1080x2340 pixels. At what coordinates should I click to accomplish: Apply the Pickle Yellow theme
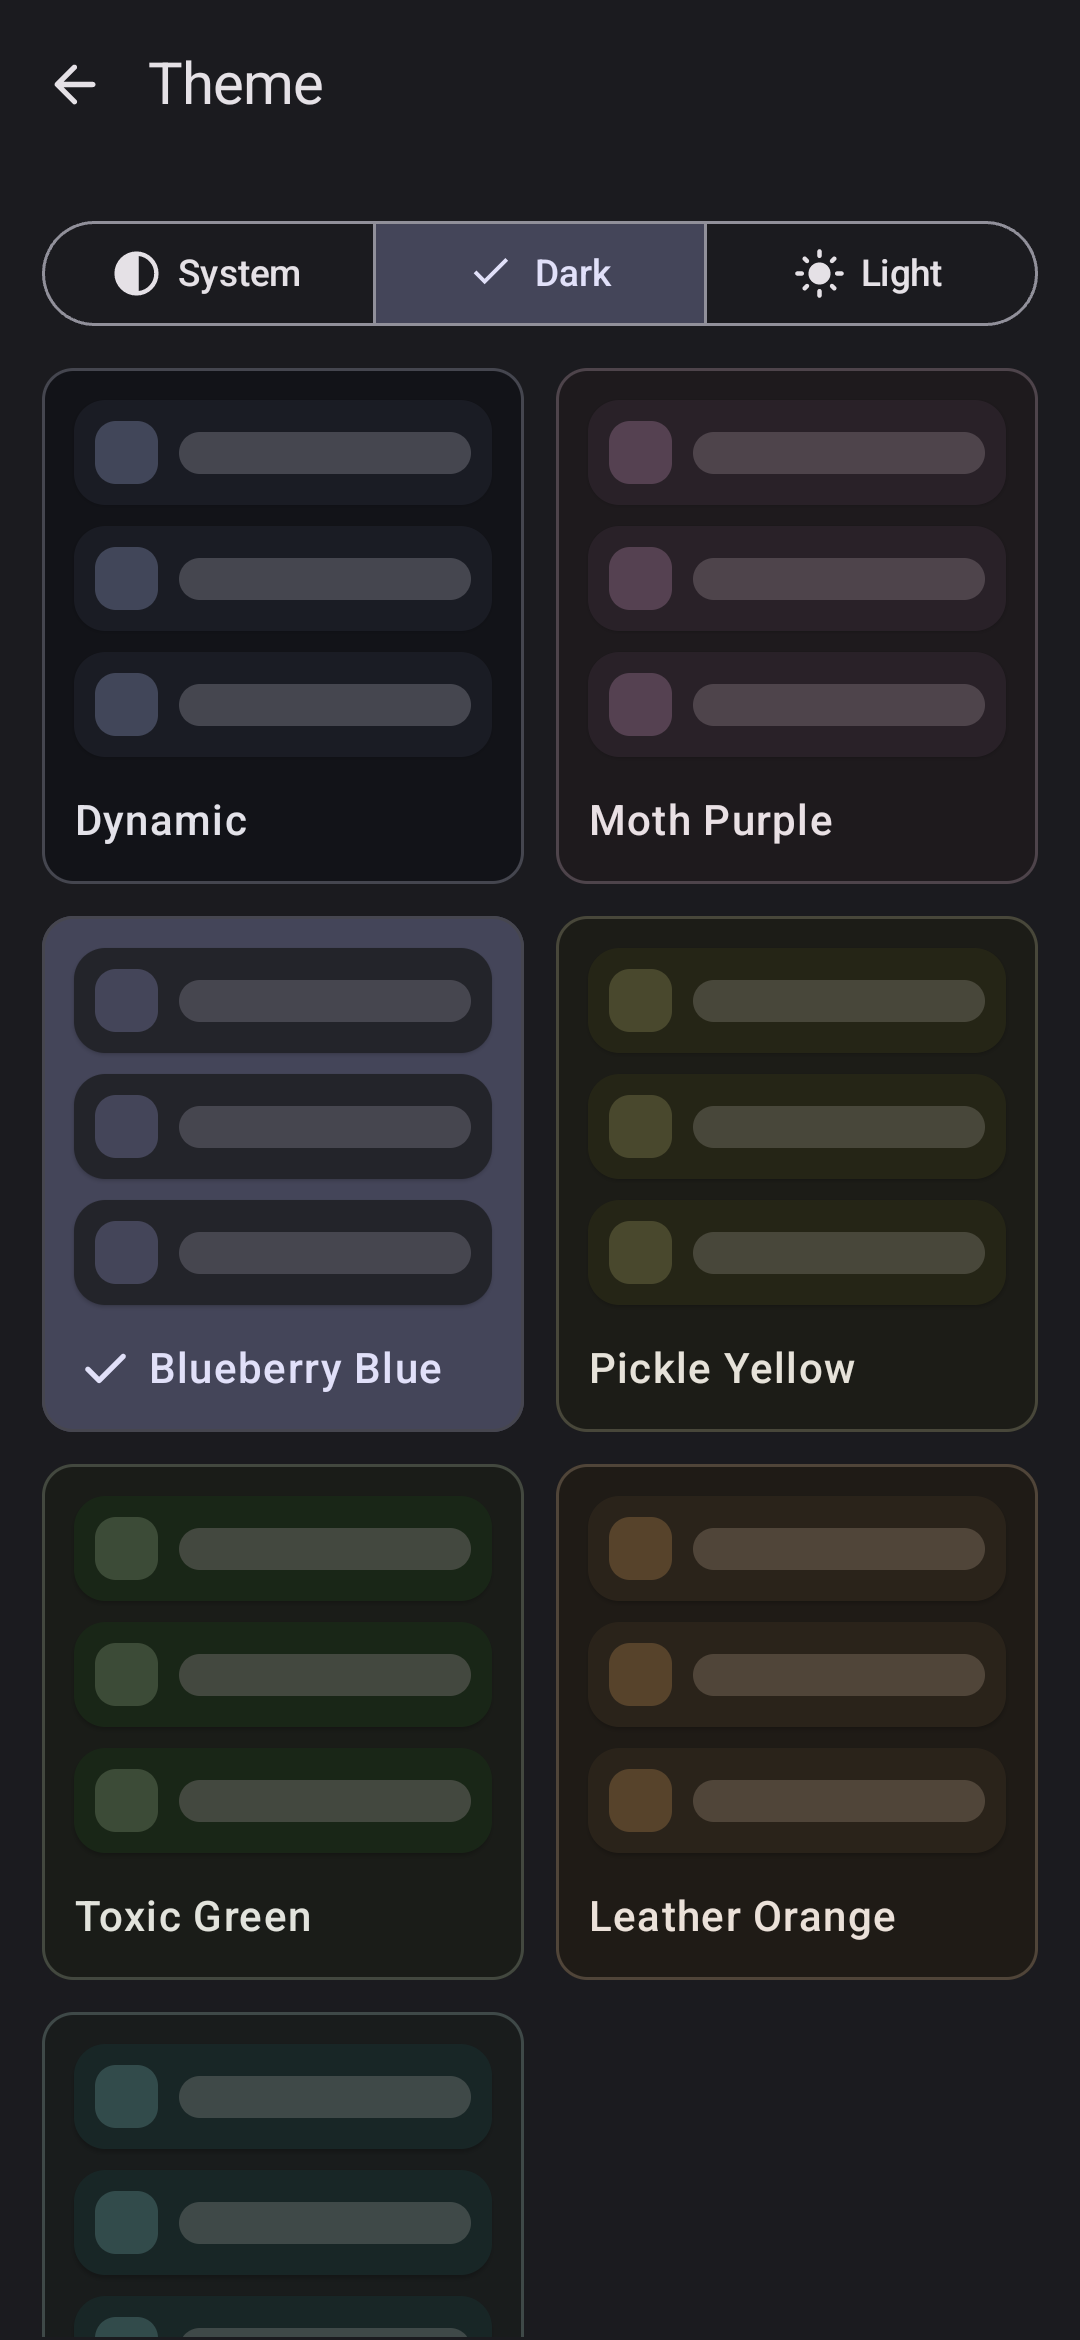point(796,1174)
